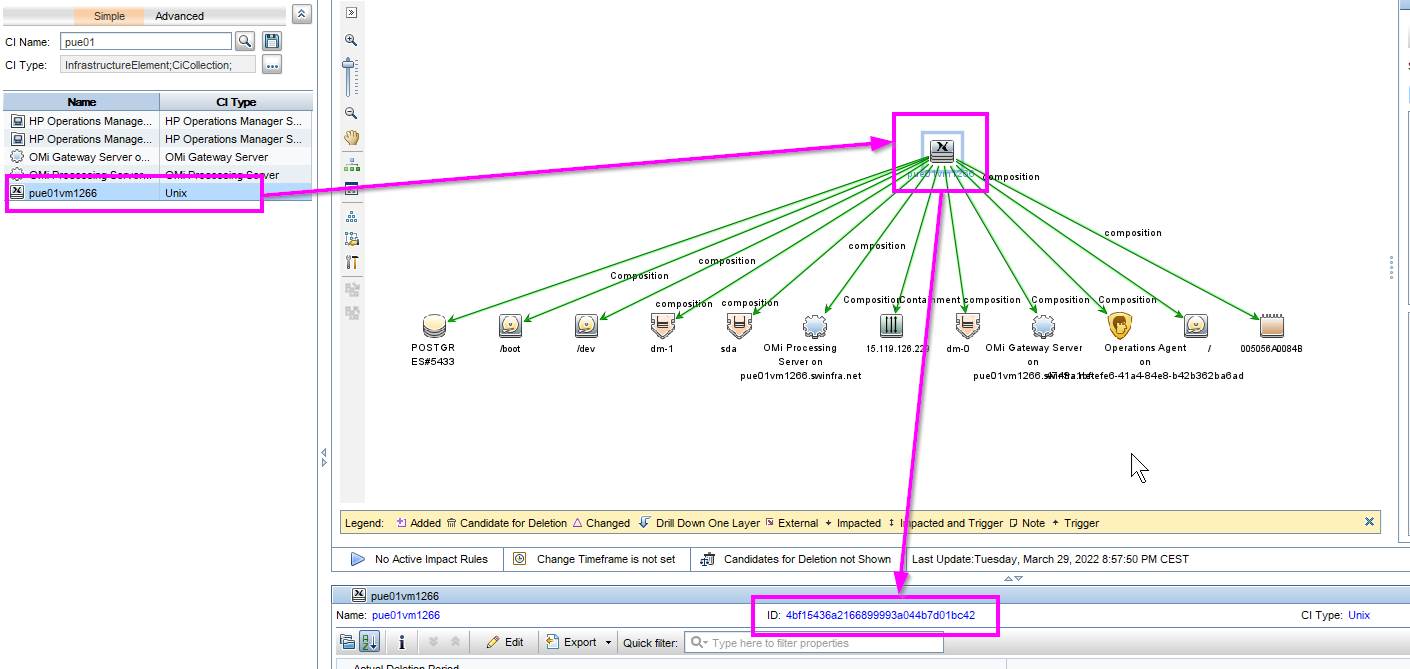Image resolution: width=1410 pixels, height=669 pixels.
Task: Select the OMi Processing Server result row
Action: pos(158,175)
